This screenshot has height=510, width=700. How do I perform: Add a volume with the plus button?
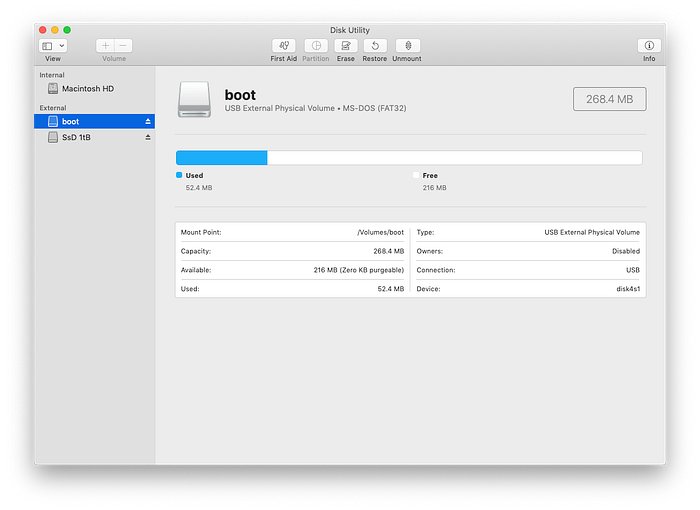click(105, 46)
